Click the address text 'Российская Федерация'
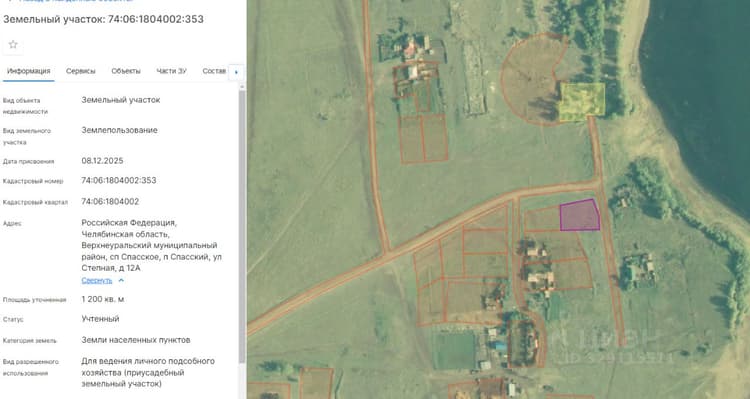 129,223
